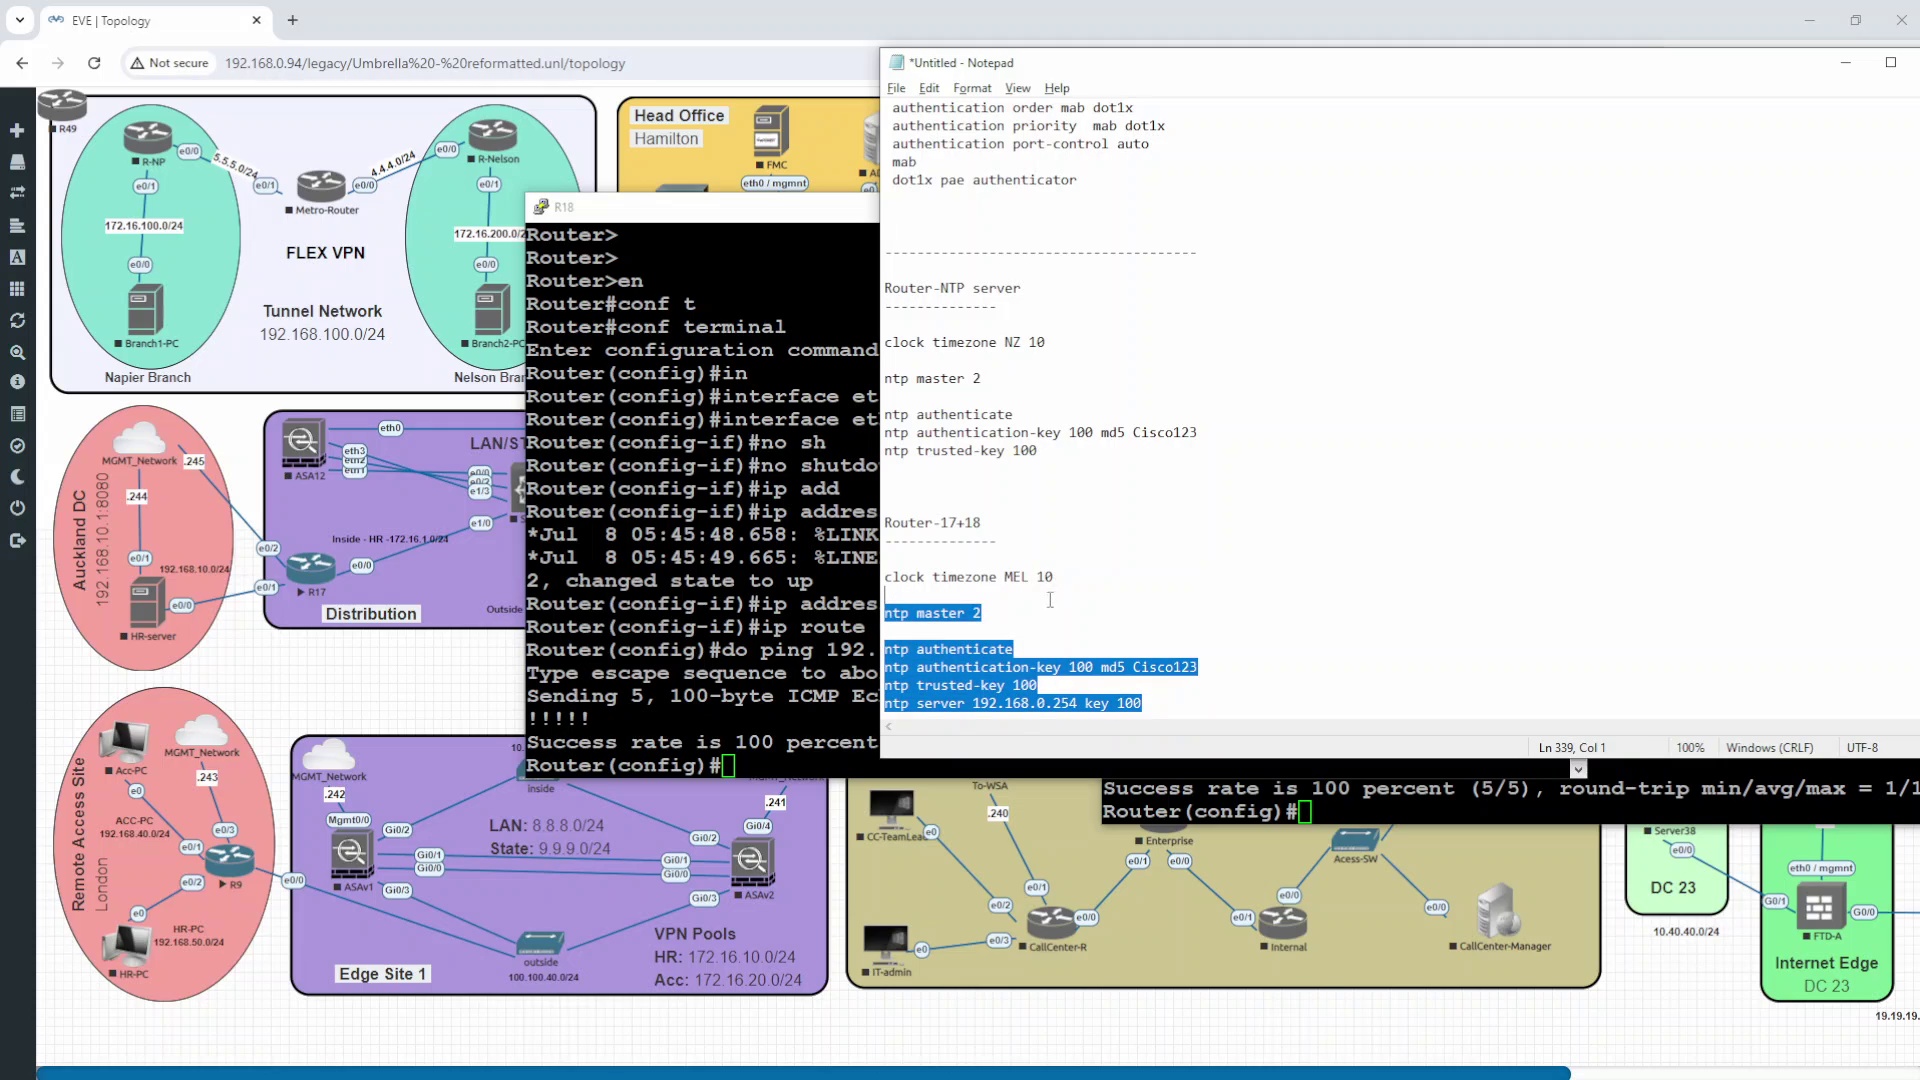Open the Format menu in Notepad
This screenshot has height=1080, width=1920.
(x=973, y=88)
